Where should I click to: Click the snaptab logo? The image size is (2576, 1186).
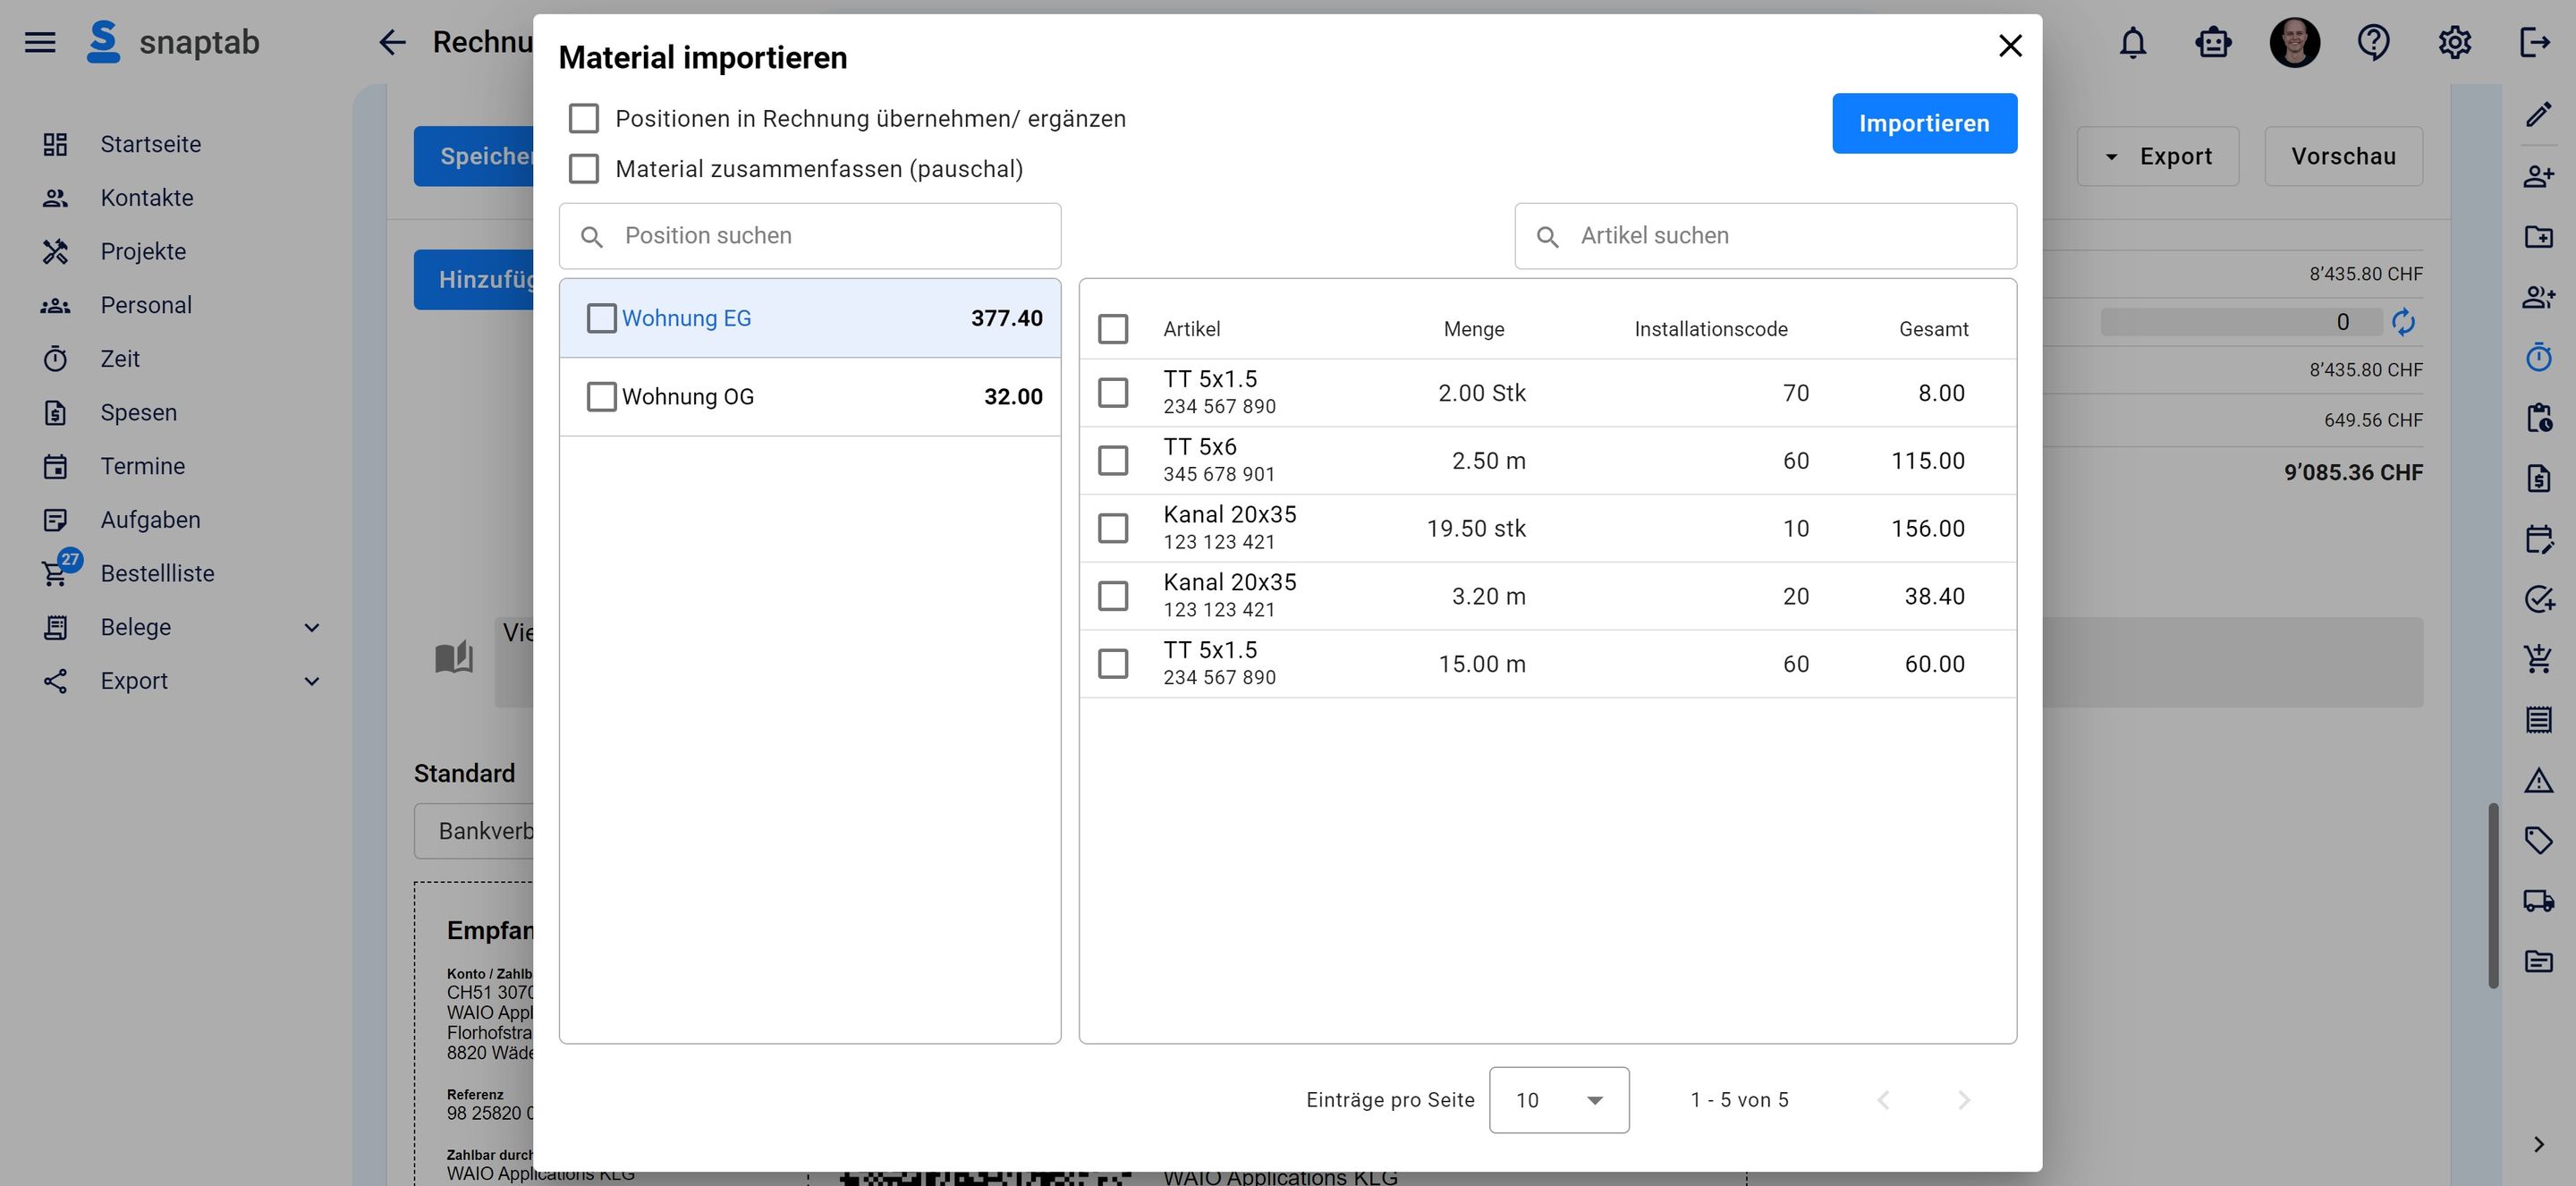[173, 42]
